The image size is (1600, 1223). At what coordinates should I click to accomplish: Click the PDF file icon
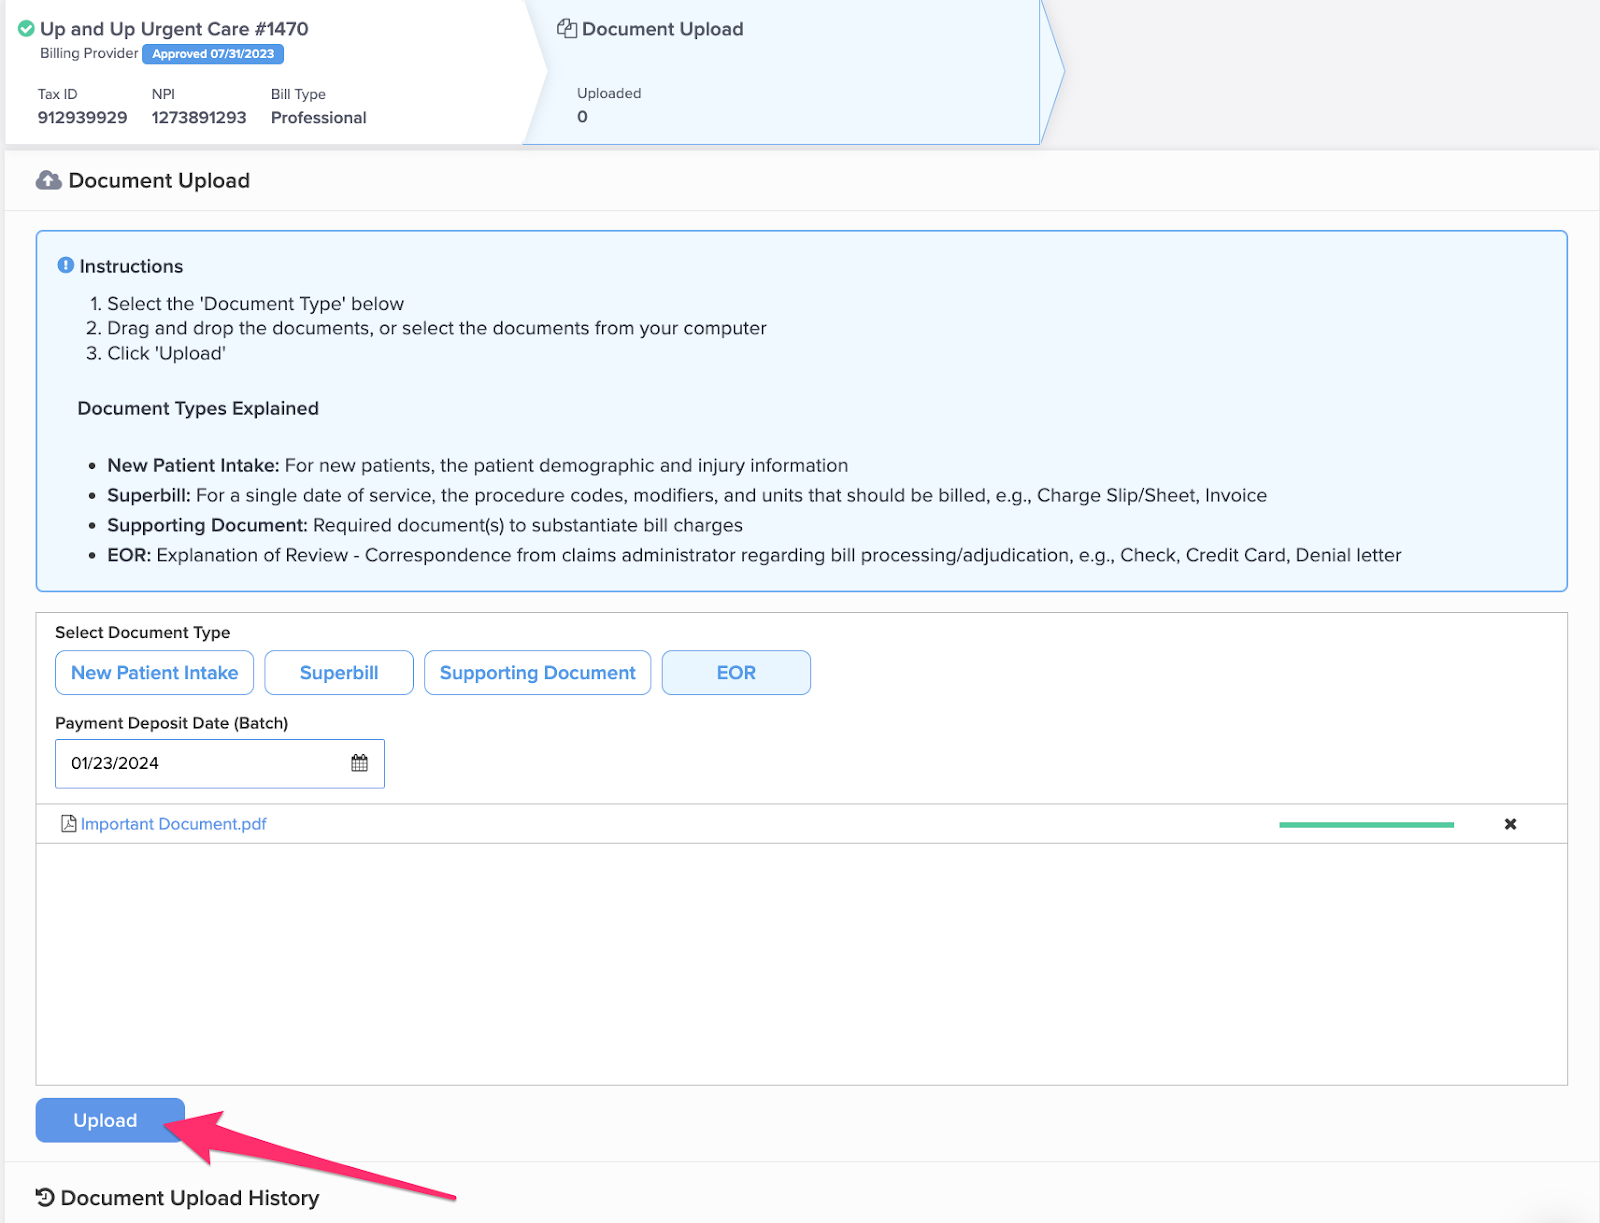coord(69,824)
